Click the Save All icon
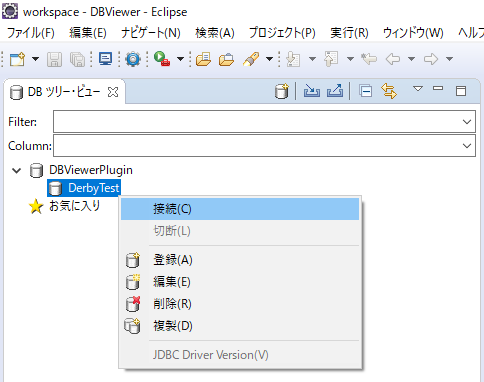This screenshot has height=382, width=484. pos(77,60)
